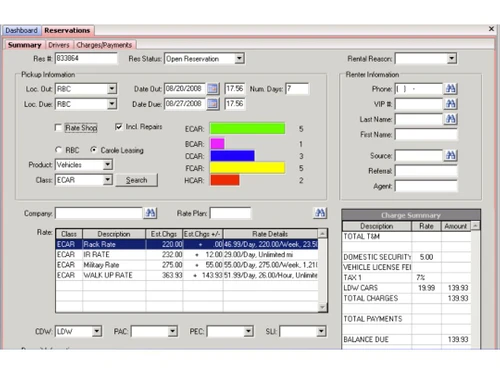This screenshot has height=375, width=500.
Task: Search Rate Plan with binoculars icon
Action: pyautogui.click(x=320, y=213)
